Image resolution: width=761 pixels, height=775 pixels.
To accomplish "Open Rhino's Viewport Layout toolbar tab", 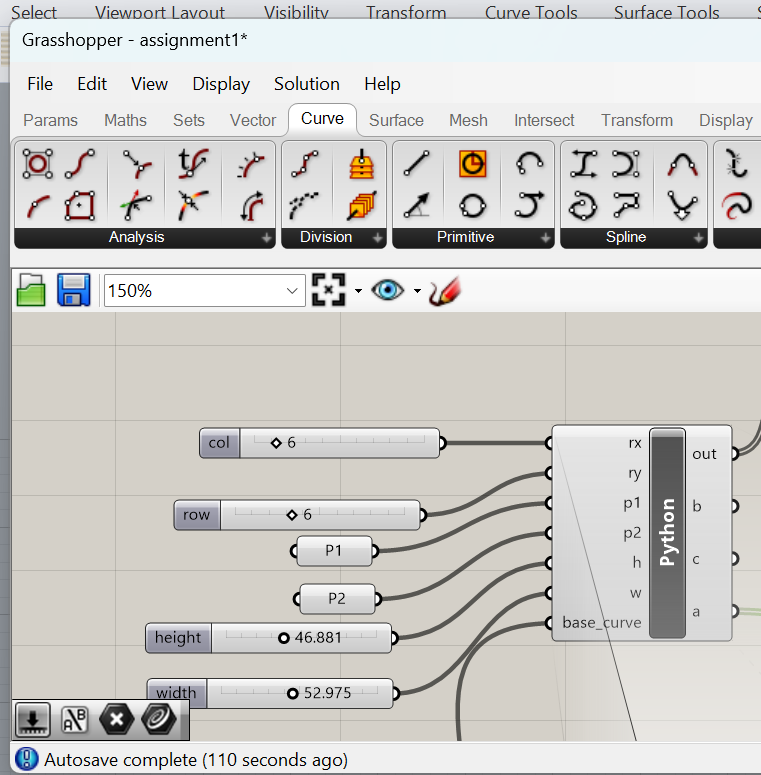I will point(160,12).
